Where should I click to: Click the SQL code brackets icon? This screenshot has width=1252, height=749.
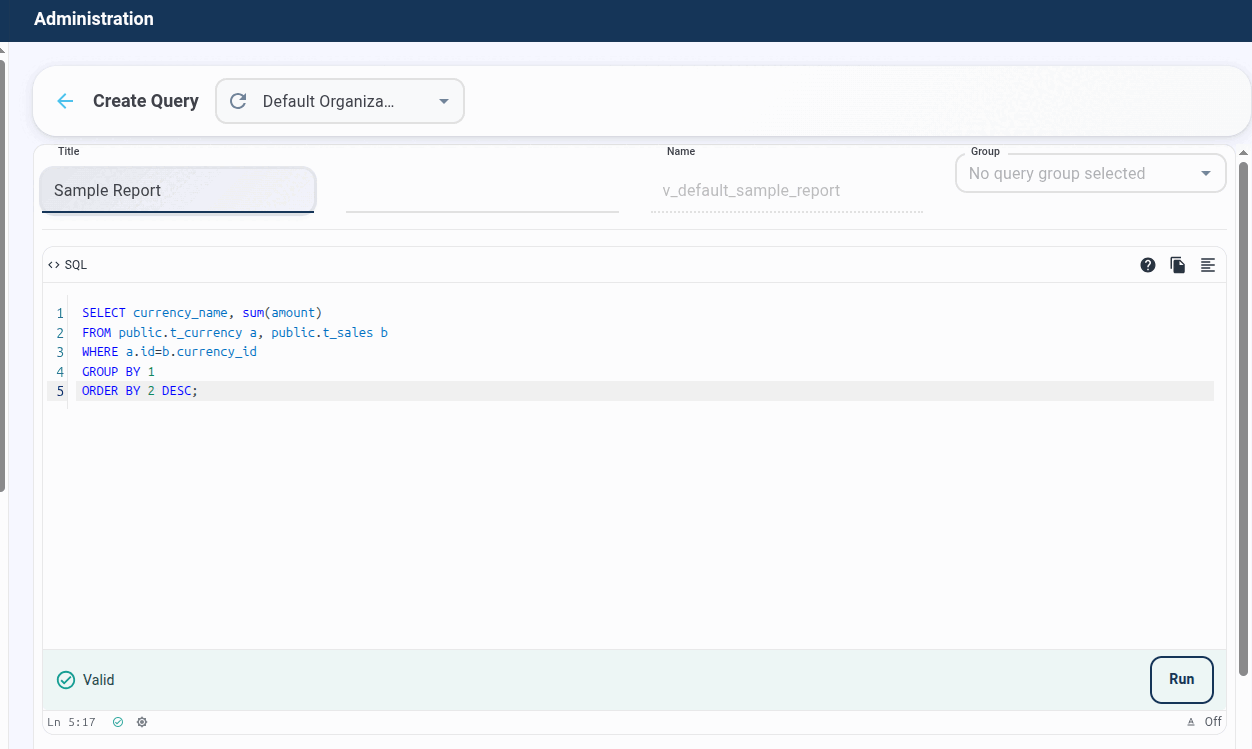[54, 265]
